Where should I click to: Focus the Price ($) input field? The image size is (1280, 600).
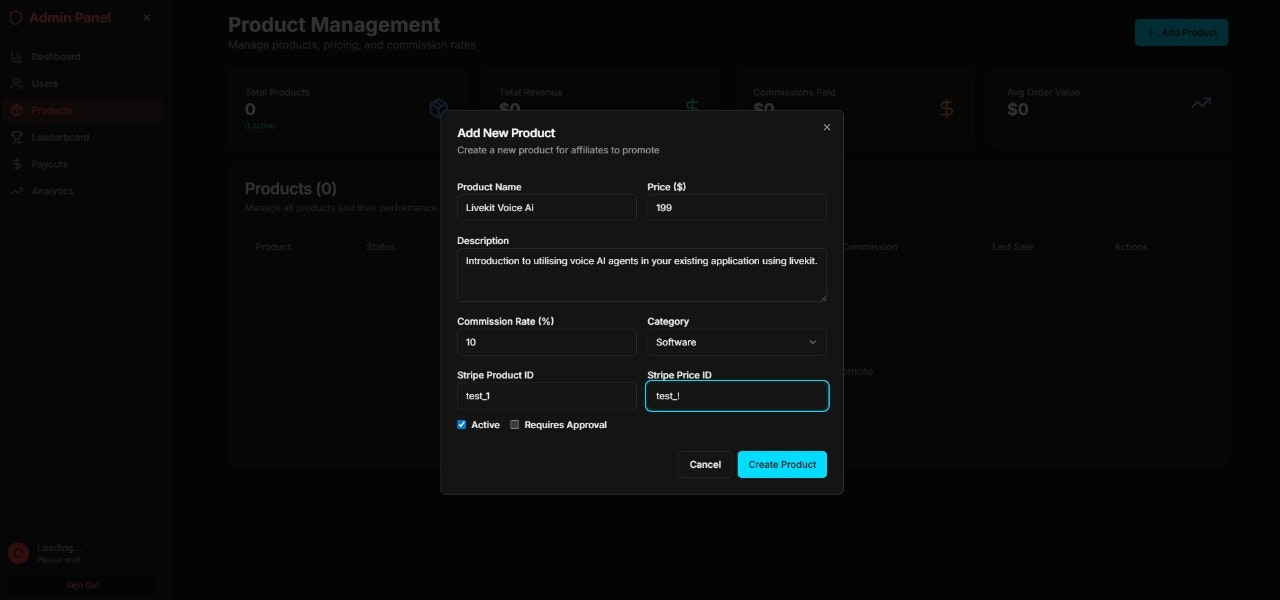click(x=736, y=207)
